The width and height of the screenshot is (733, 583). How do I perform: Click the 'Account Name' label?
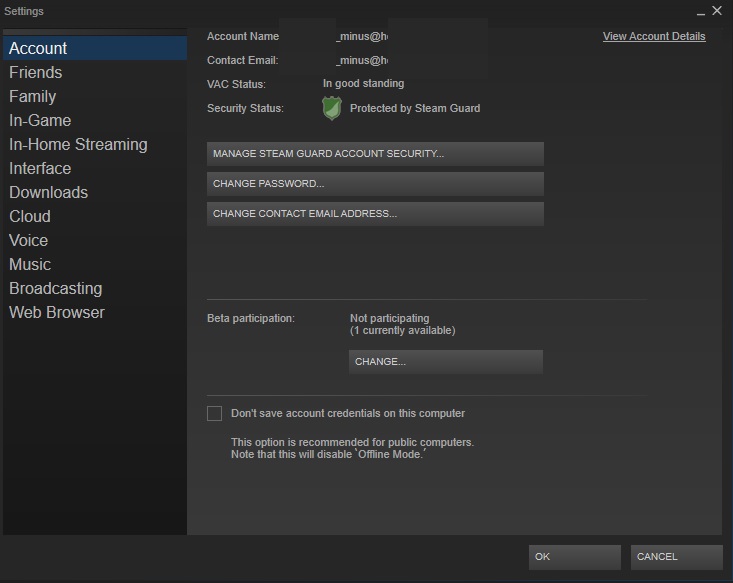coord(243,36)
